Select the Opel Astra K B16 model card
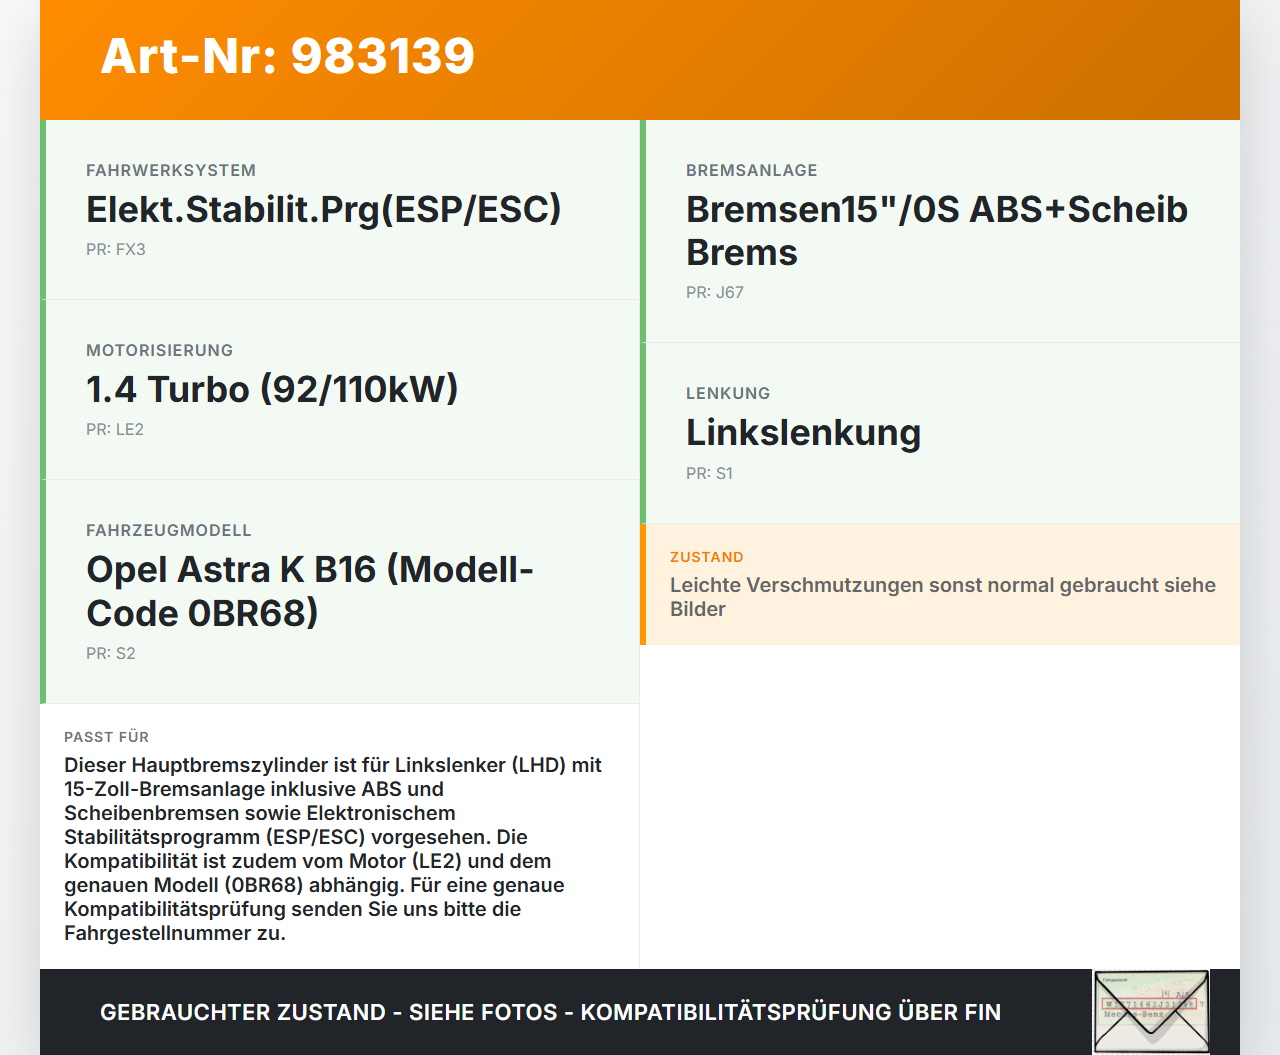Screen dimensions: 1280x1055 pyautogui.click(x=310, y=590)
